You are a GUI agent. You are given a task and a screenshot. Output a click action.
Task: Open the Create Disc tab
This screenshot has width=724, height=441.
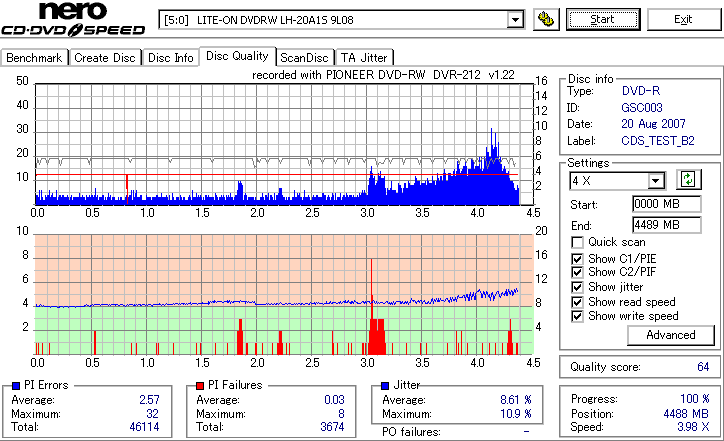105,58
